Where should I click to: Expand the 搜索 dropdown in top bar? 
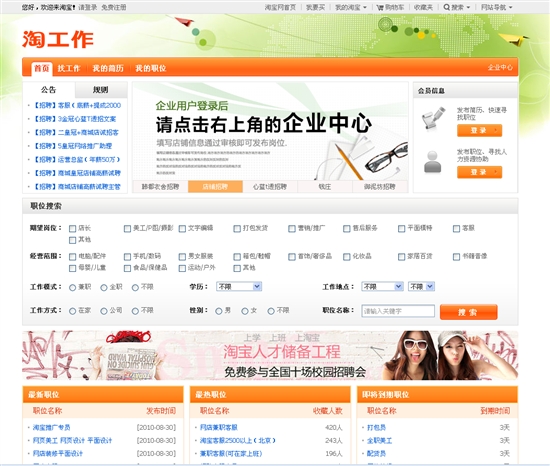(x=457, y=7)
